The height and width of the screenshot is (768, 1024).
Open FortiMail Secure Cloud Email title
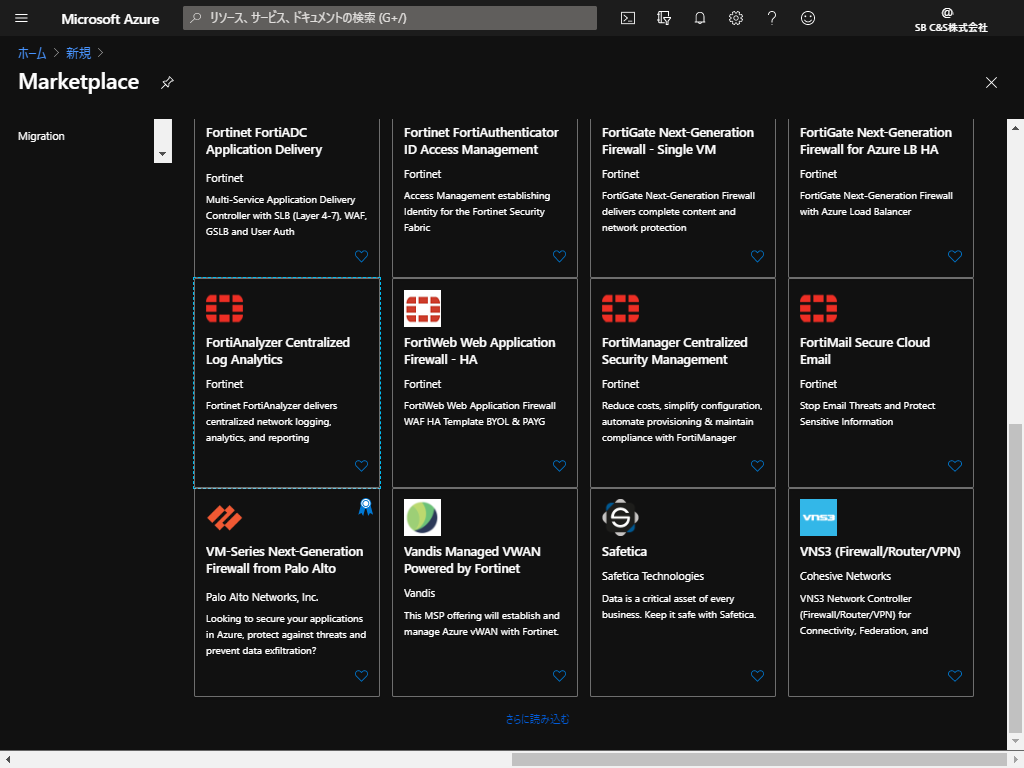pyautogui.click(x=865, y=351)
